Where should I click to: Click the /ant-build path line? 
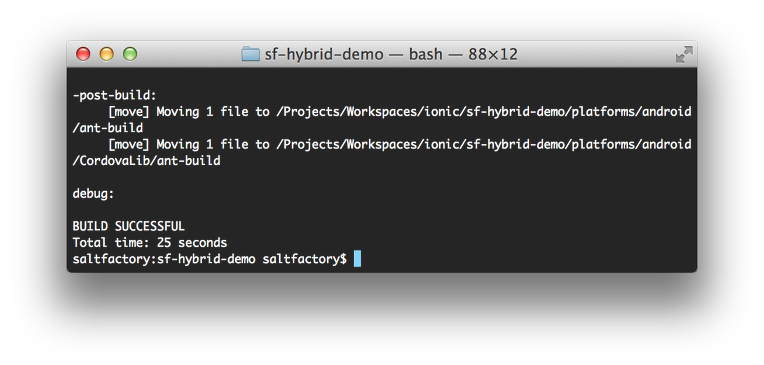coord(108,128)
